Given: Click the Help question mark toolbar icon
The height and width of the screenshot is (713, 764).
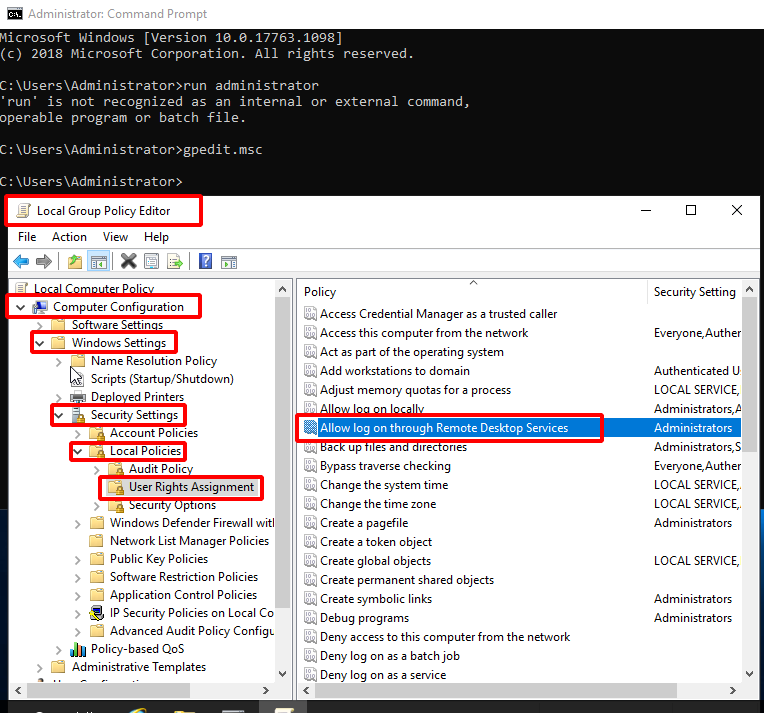Looking at the screenshot, I should [x=206, y=261].
